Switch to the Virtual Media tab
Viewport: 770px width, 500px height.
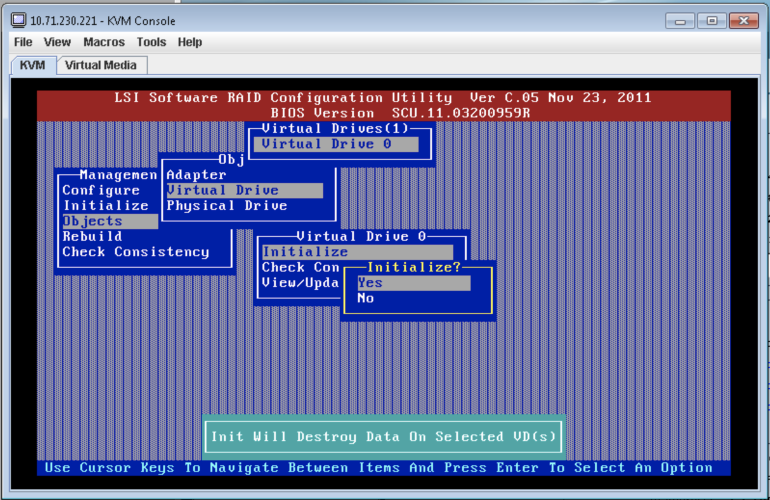pyautogui.click(x=101, y=65)
